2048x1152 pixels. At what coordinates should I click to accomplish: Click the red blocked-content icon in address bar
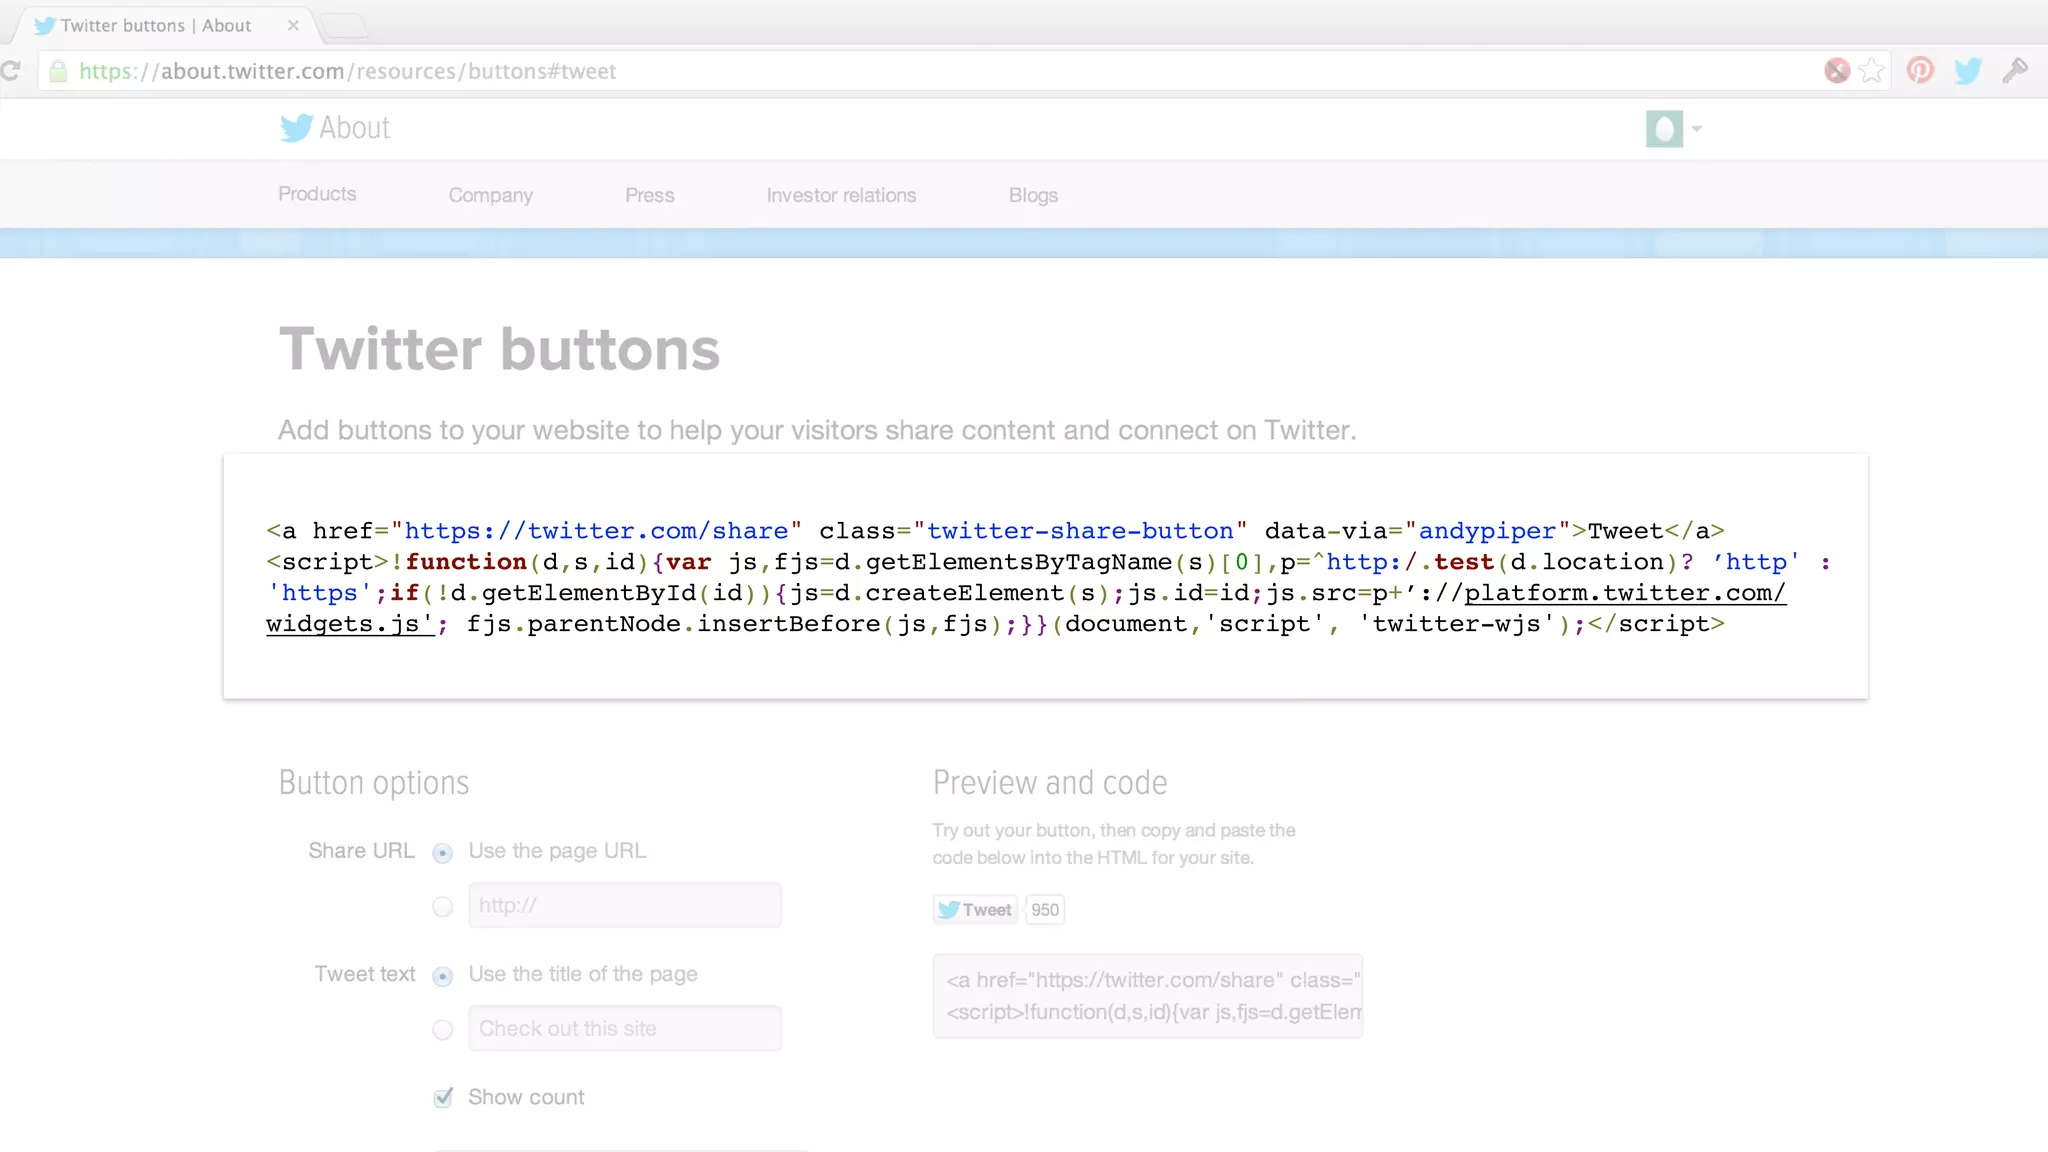click(1837, 70)
